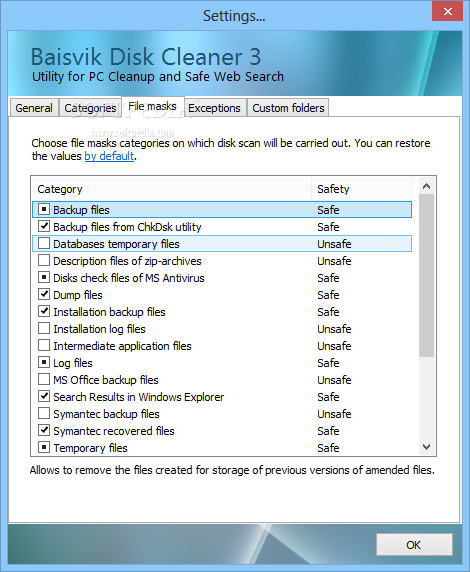The width and height of the screenshot is (470, 572).
Task: Click 'Unsafe' value for Intermediate application files
Action: tap(334, 346)
